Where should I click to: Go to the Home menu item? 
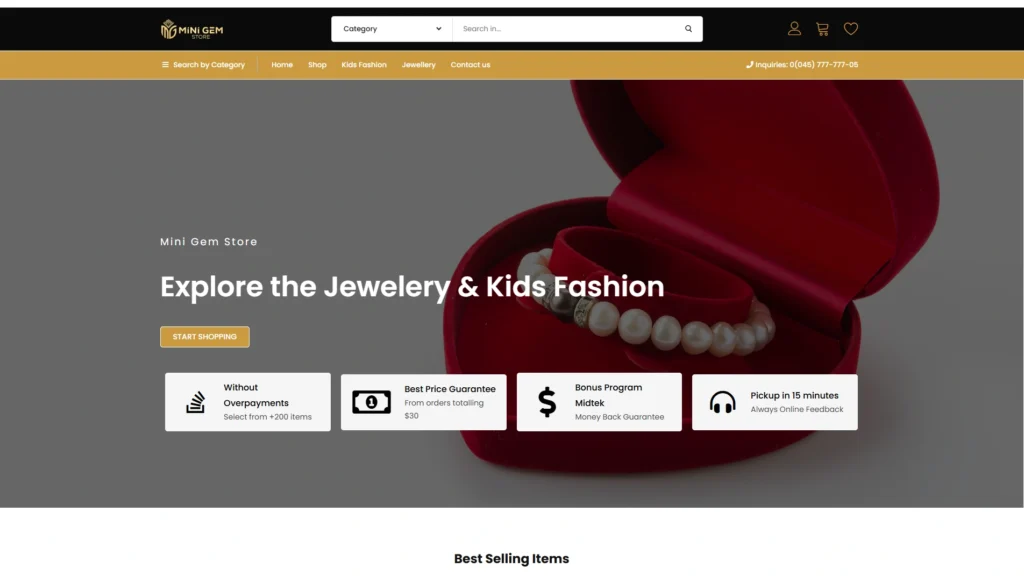click(282, 65)
